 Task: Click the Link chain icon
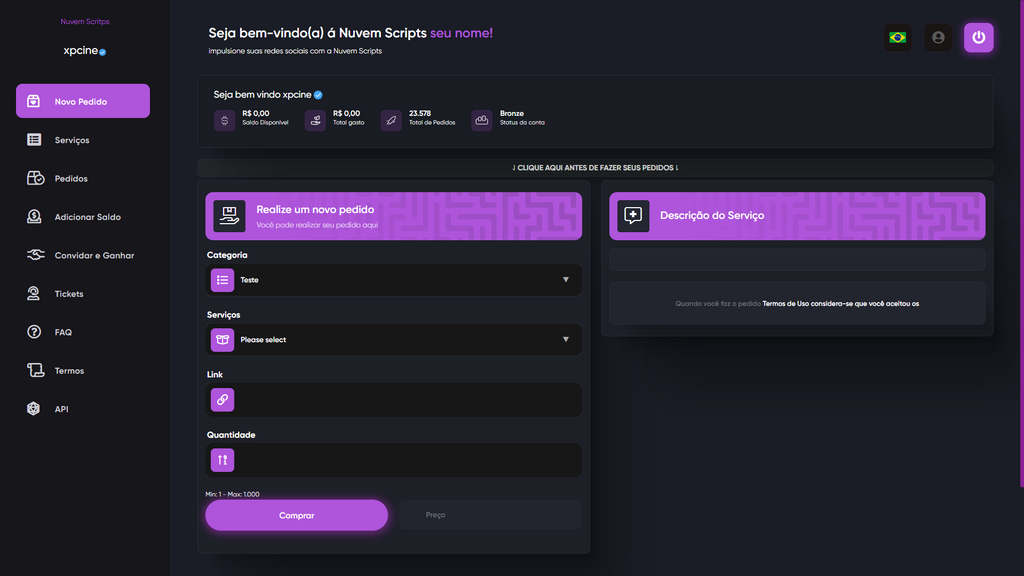tap(222, 399)
